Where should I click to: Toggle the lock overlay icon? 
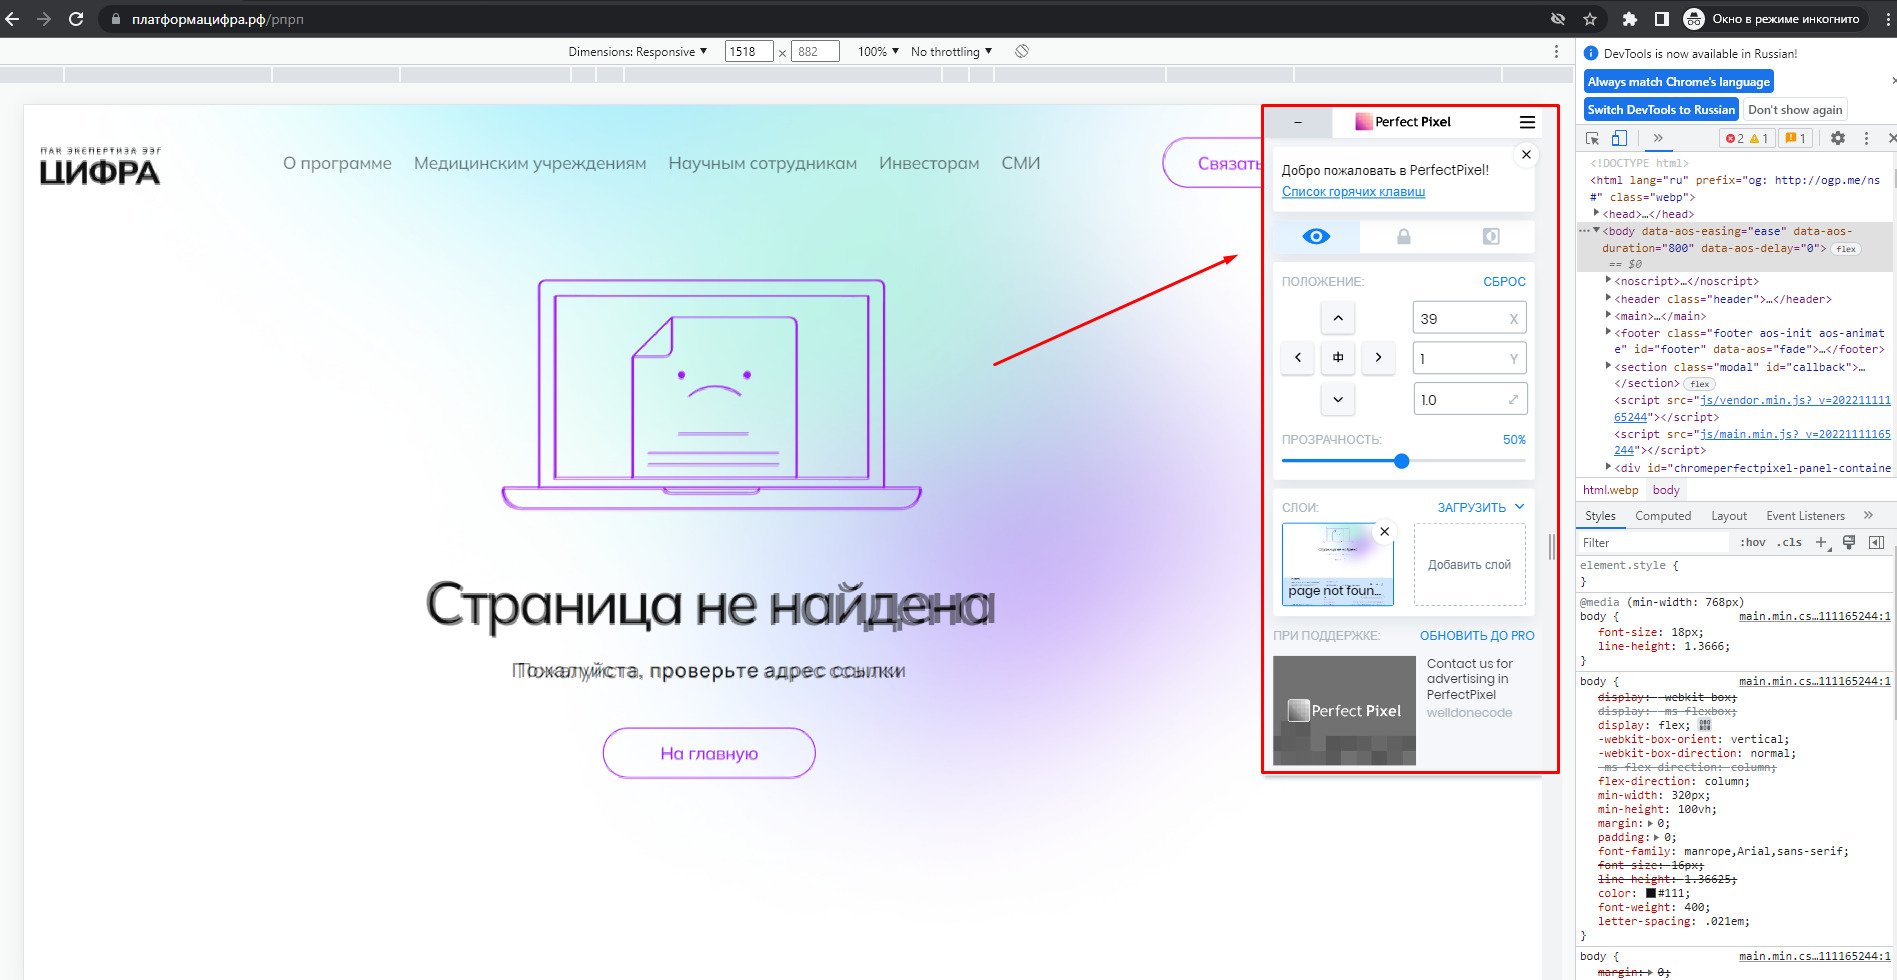pyautogui.click(x=1403, y=237)
